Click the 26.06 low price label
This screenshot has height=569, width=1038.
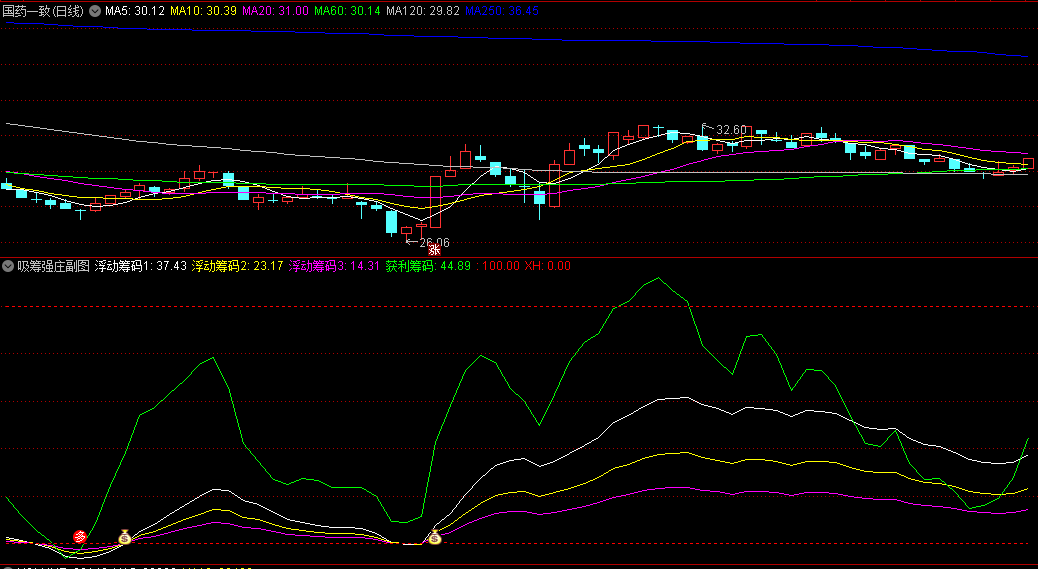(434, 243)
